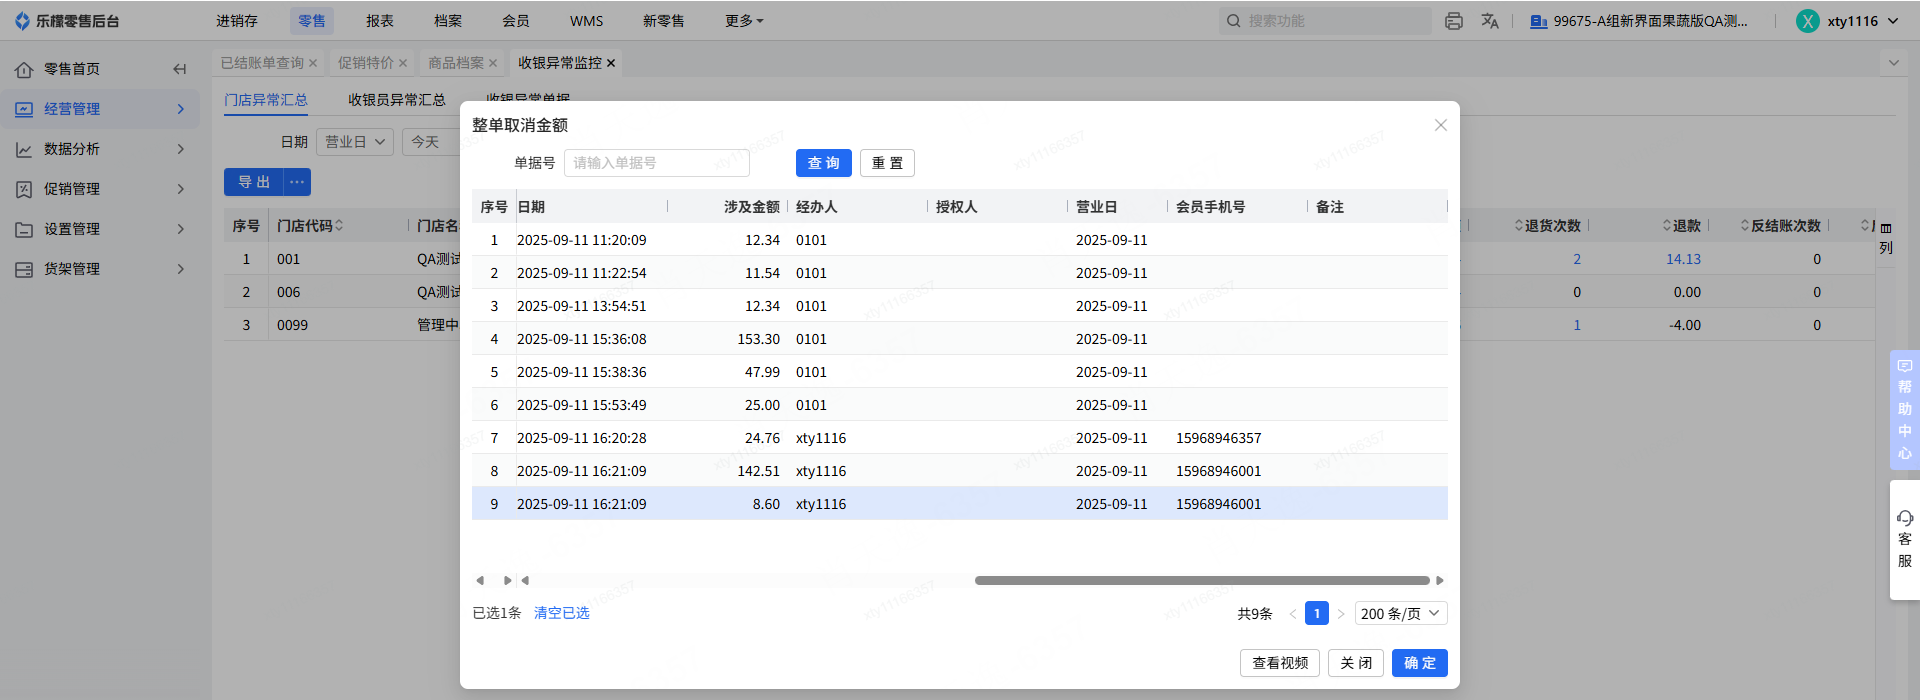
Task: Open the WMS menu
Action: 586,21
